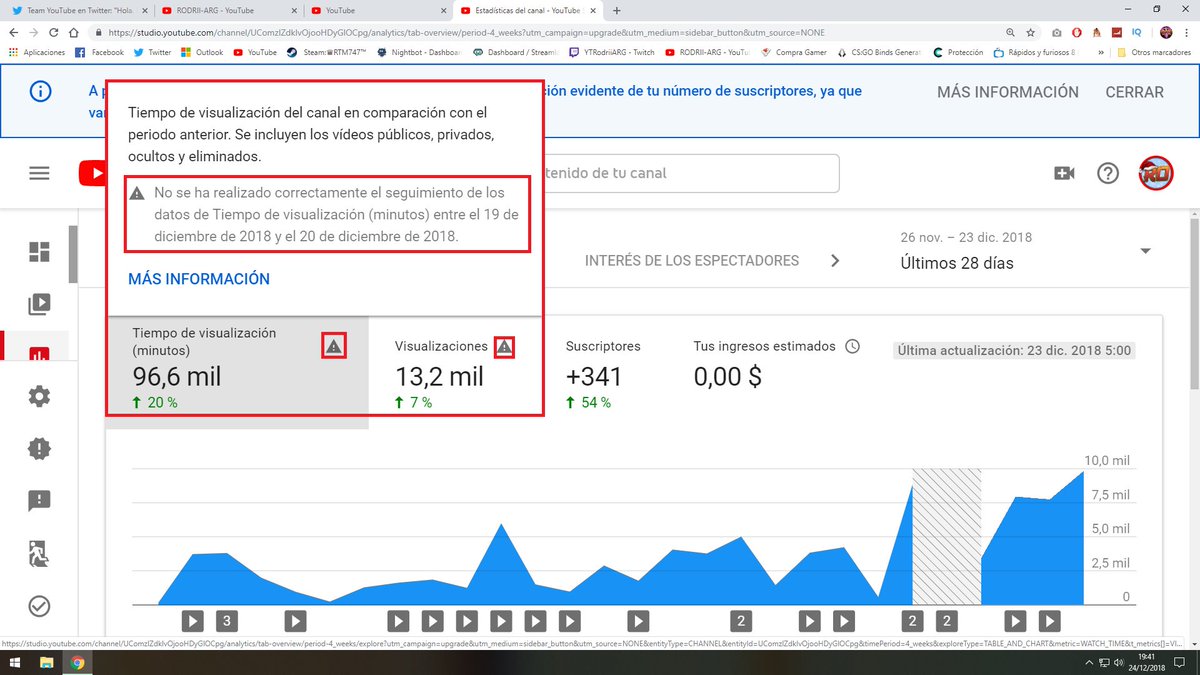Click the checkmark circle sidebar icon

[x=39, y=606]
